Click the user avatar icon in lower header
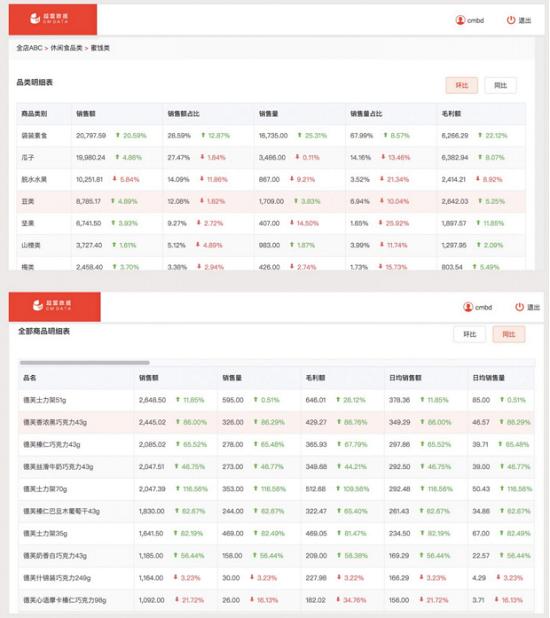 tap(468, 307)
